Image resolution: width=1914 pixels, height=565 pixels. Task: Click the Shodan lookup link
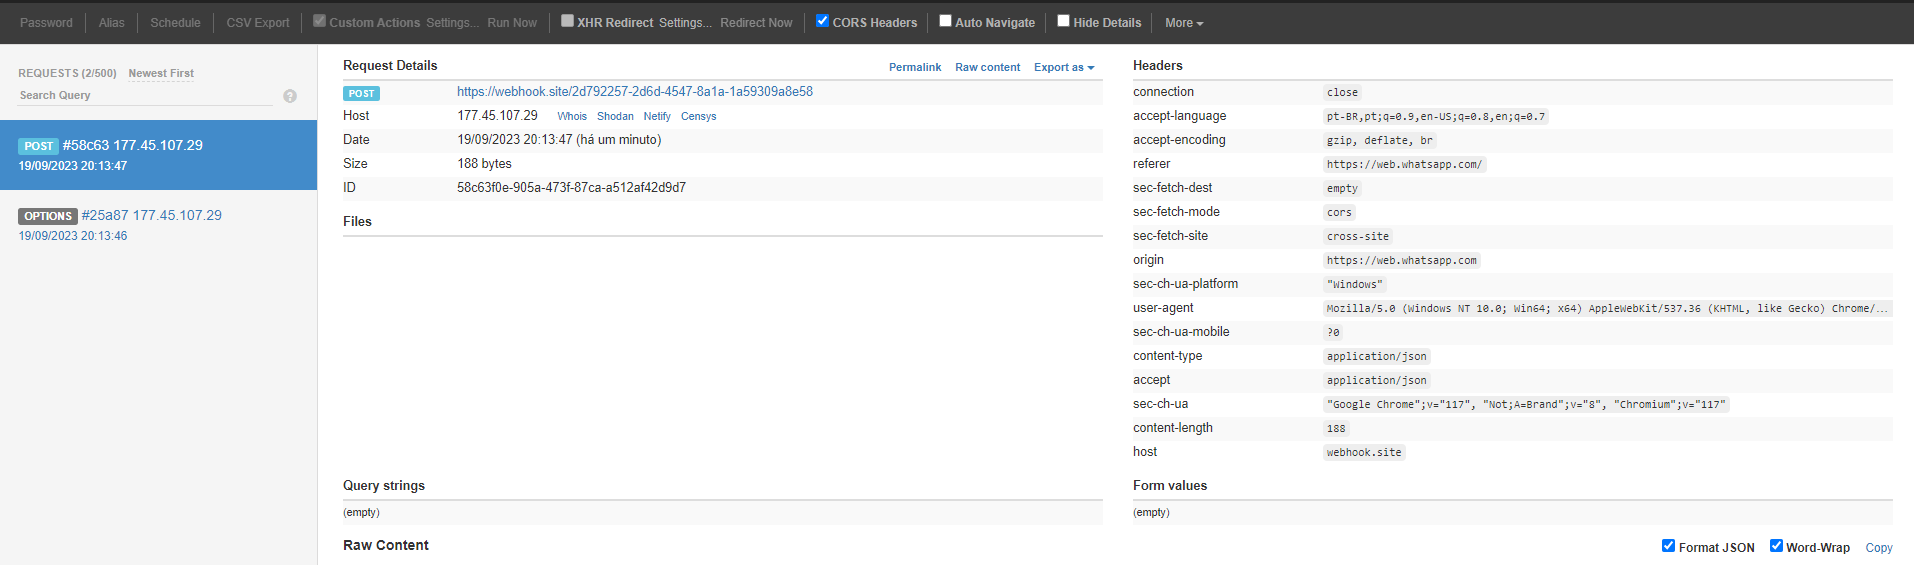[615, 116]
